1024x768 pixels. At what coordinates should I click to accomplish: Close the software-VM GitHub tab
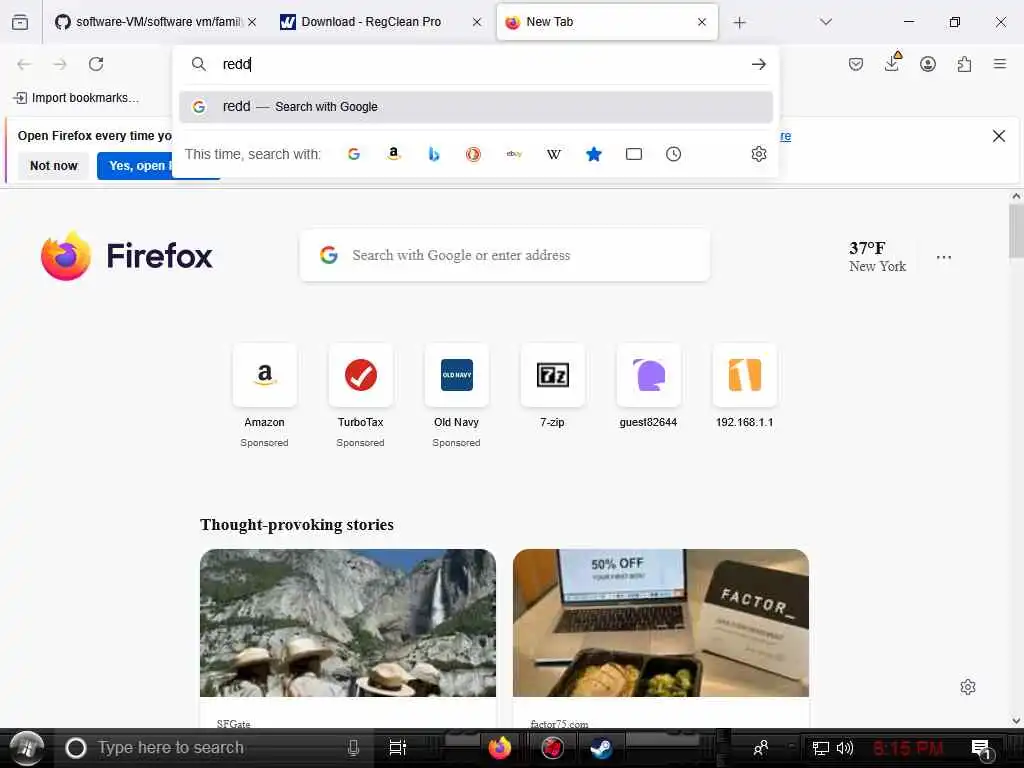coord(252,22)
